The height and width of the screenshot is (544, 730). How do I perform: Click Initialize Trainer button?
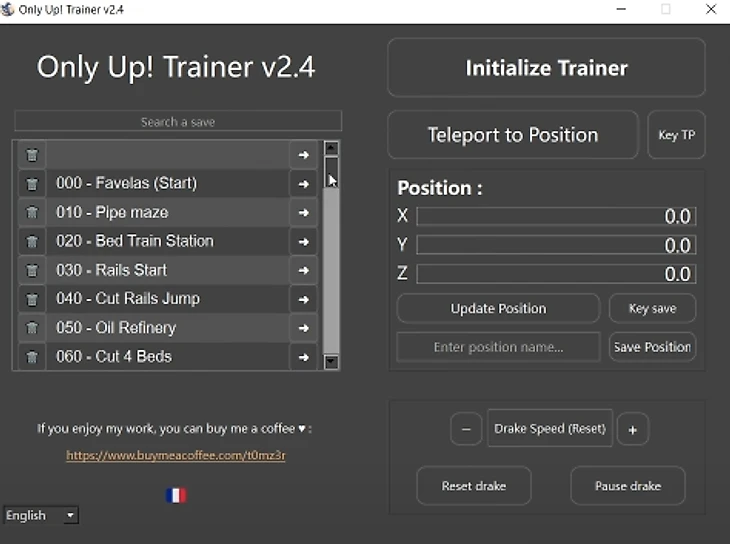547,68
